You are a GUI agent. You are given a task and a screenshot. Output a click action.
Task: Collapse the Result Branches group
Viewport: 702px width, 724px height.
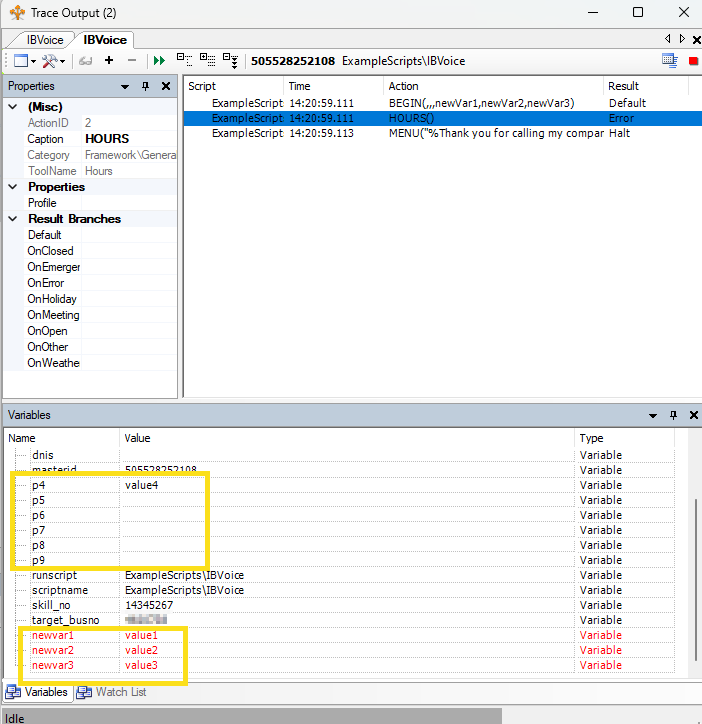[14, 219]
